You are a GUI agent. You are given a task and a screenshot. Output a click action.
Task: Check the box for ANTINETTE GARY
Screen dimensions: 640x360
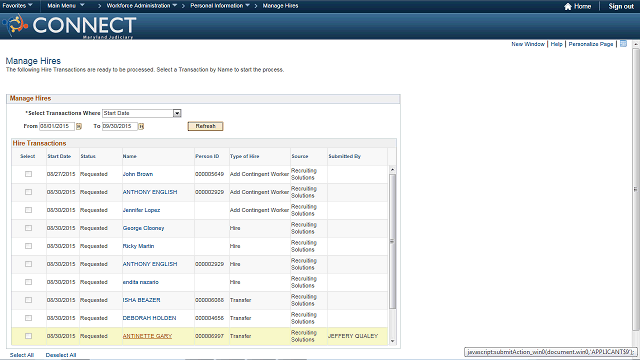click(x=28, y=336)
